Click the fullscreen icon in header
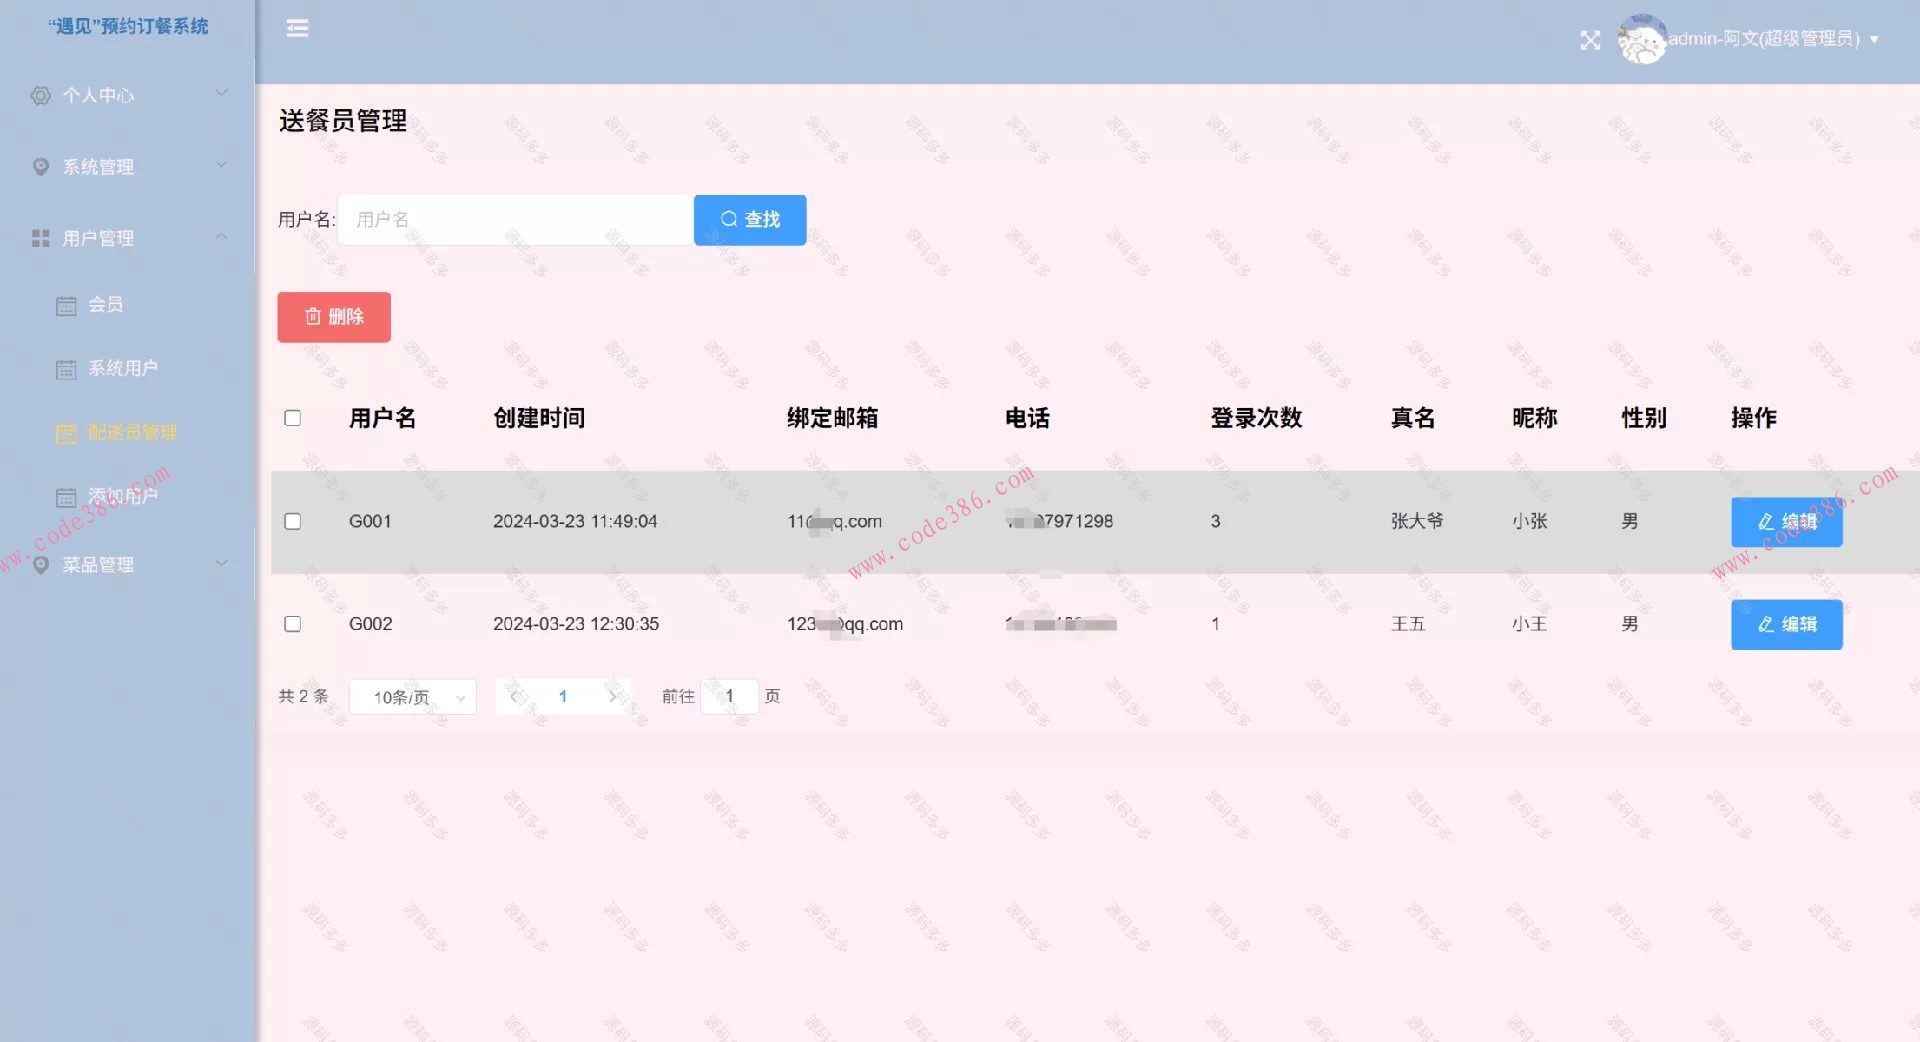Image resolution: width=1920 pixels, height=1042 pixels. coord(1590,40)
